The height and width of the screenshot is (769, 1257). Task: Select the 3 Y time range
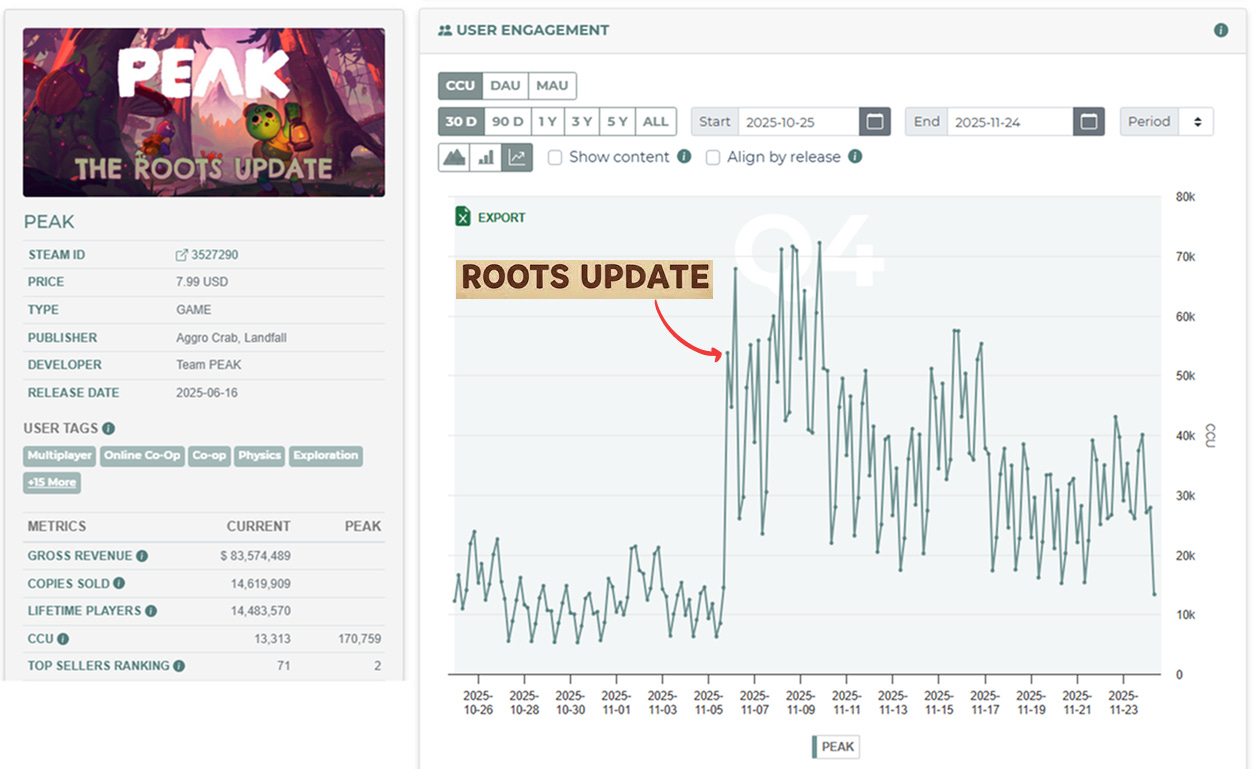click(582, 122)
